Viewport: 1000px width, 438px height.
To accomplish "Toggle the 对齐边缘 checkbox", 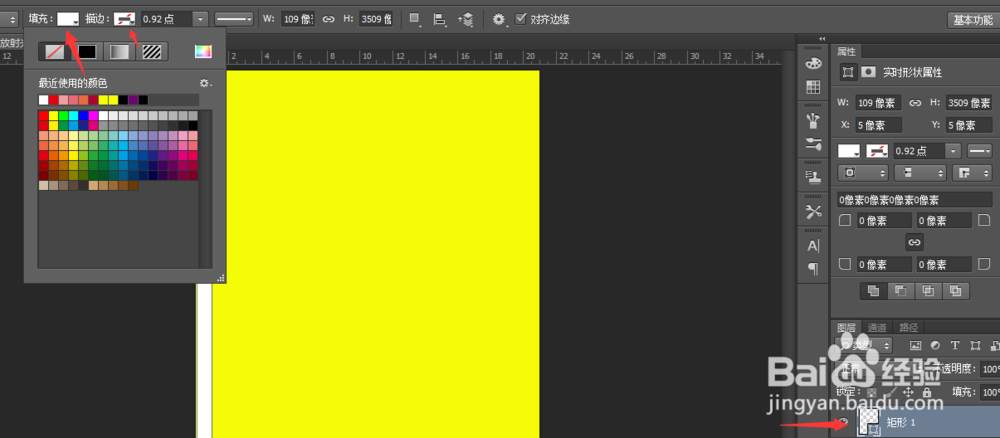I will coord(520,18).
